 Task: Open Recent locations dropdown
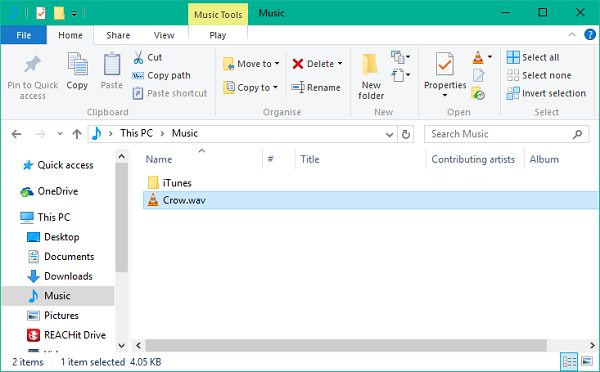click(60, 134)
